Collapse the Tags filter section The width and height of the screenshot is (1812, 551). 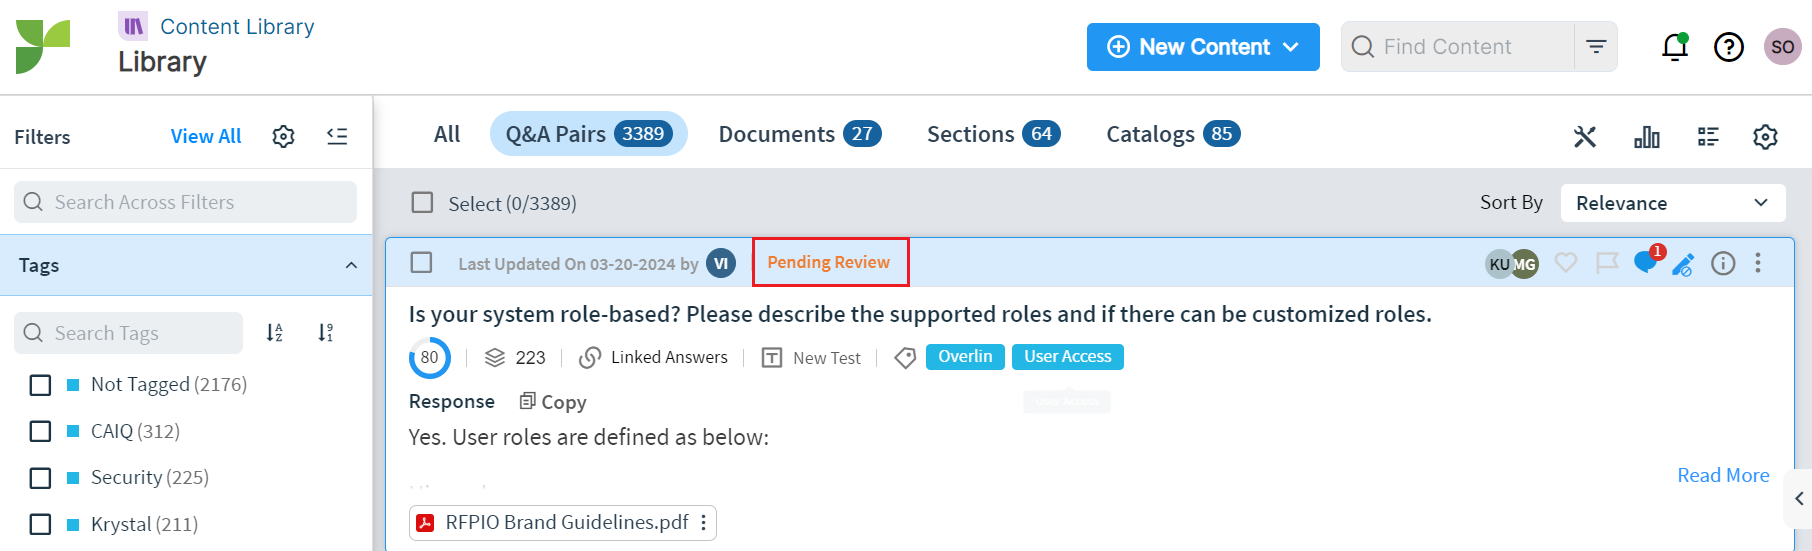coord(351,265)
